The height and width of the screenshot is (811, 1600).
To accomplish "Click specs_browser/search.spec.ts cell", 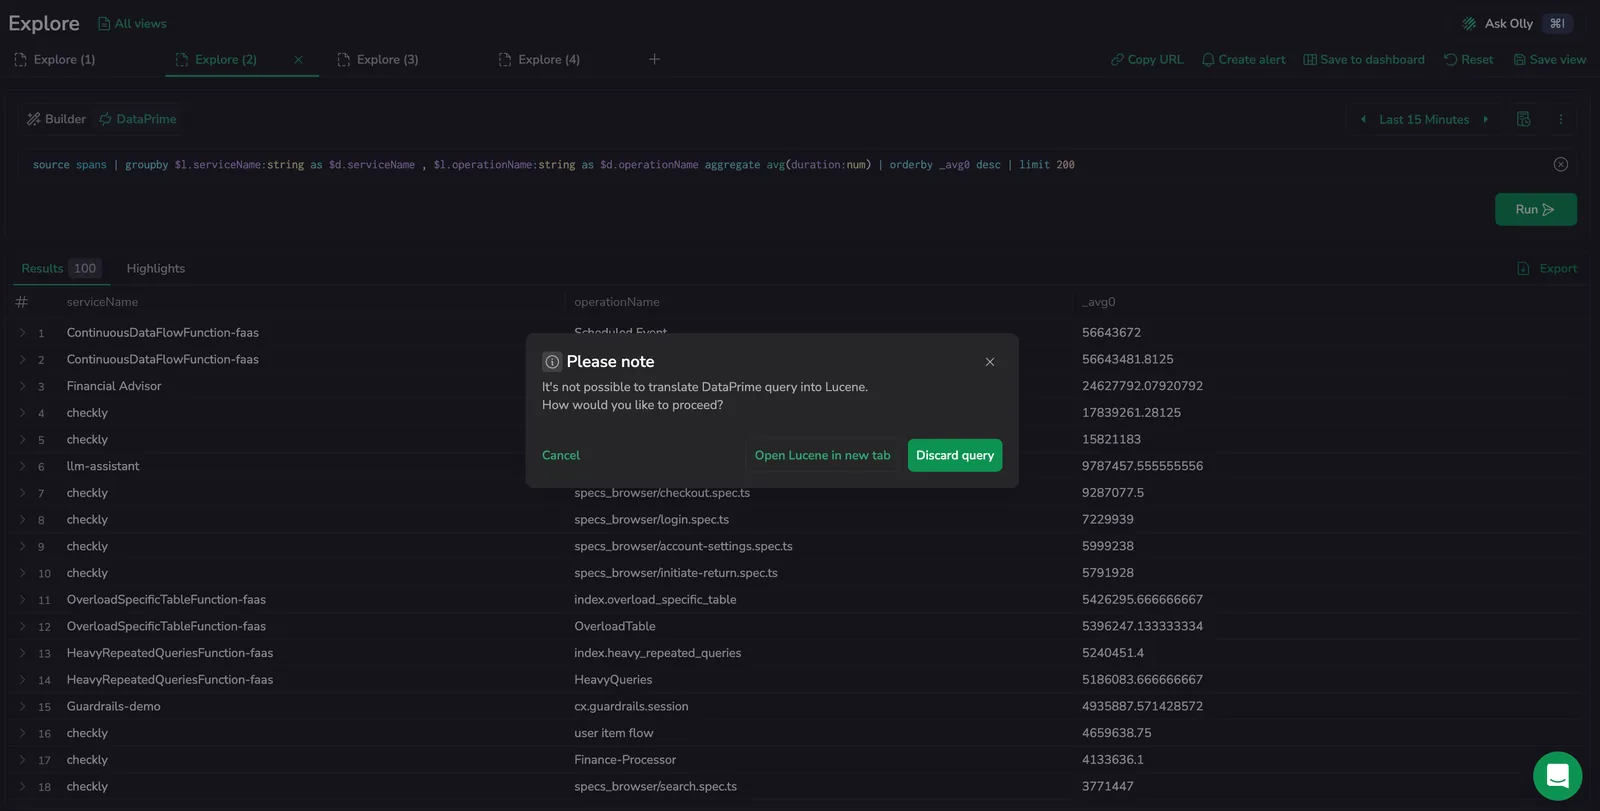I will (655, 787).
